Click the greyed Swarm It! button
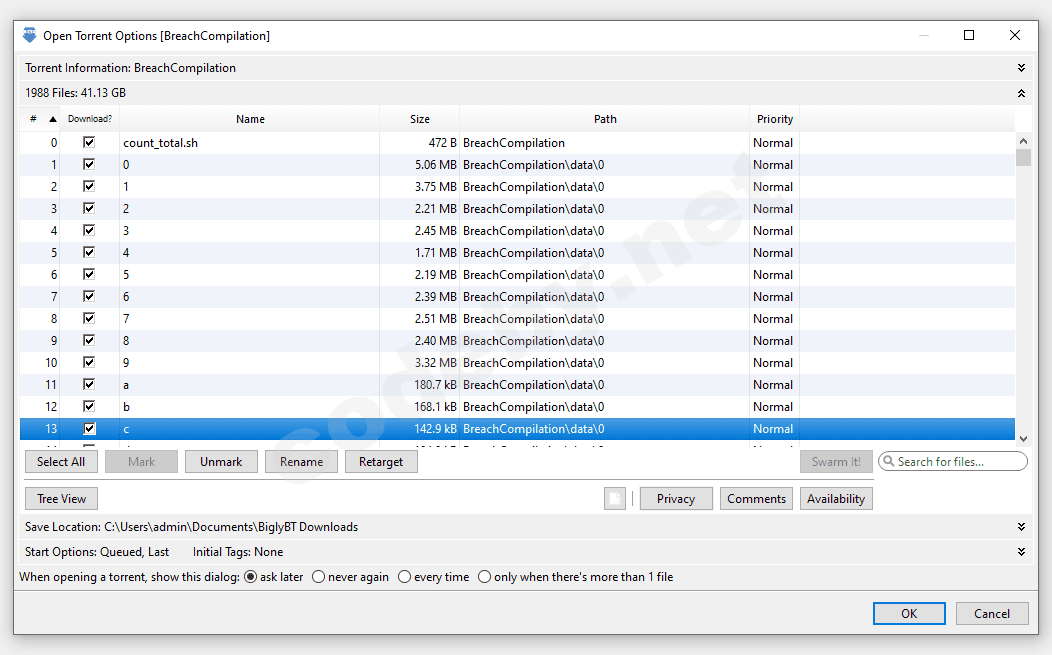Image resolution: width=1052 pixels, height=655 pixels. click(836, 462)
